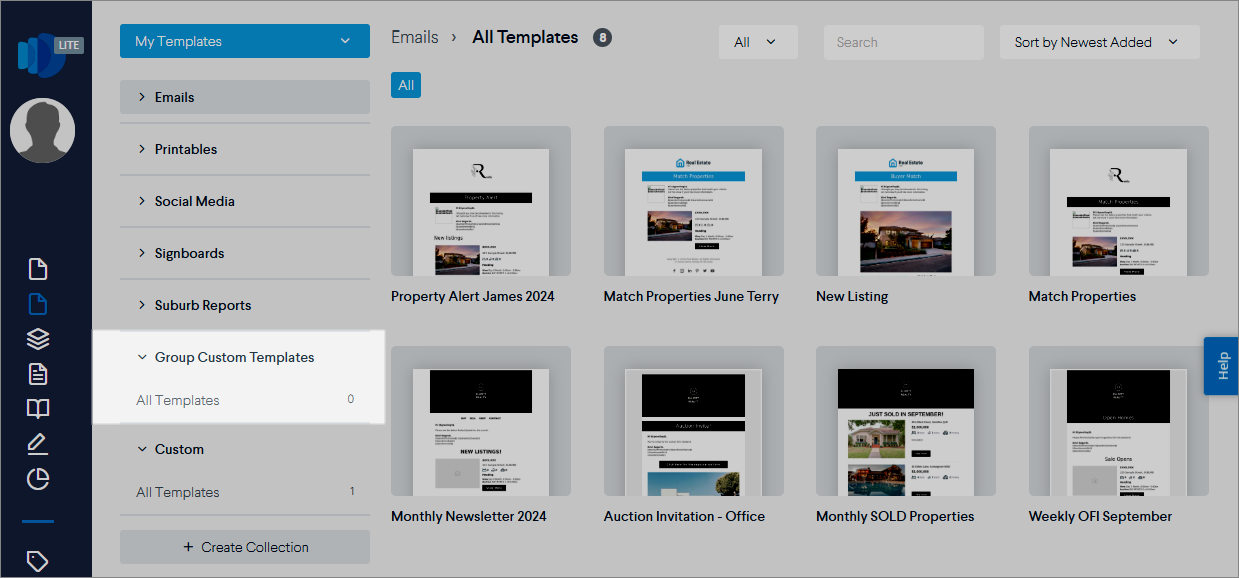1239x578 pixels.
Task: Select All Templates under Custom
Action: tap(245, 492)
